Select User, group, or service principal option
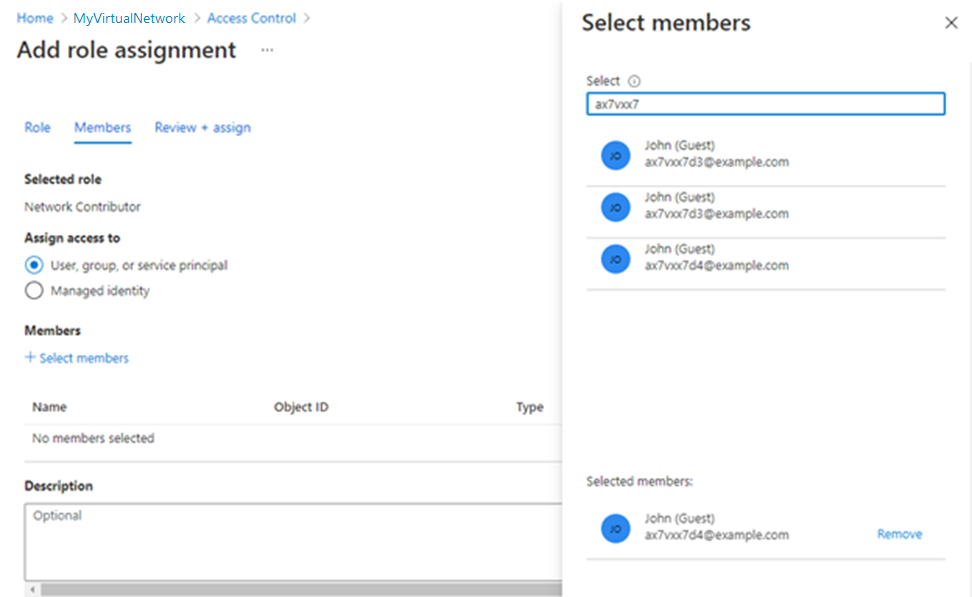The height and width of the screenshot is (597, 972). [34, 266]
